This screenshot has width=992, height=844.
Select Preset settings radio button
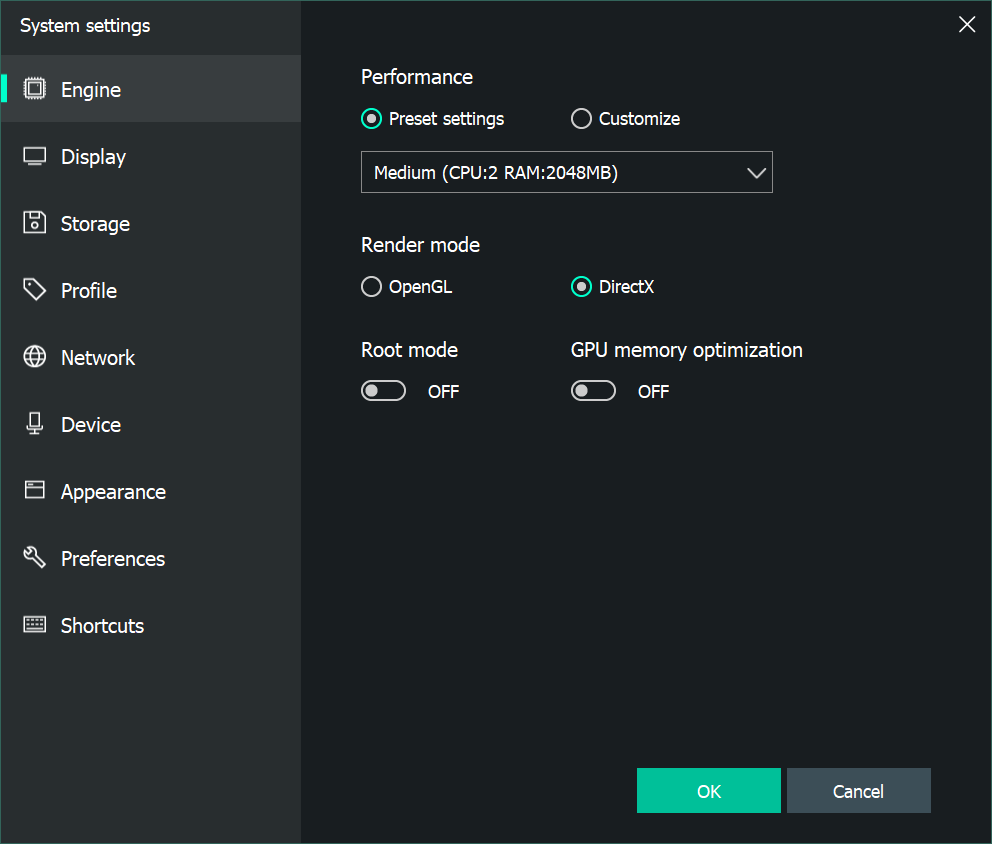(x=371, y=119)
